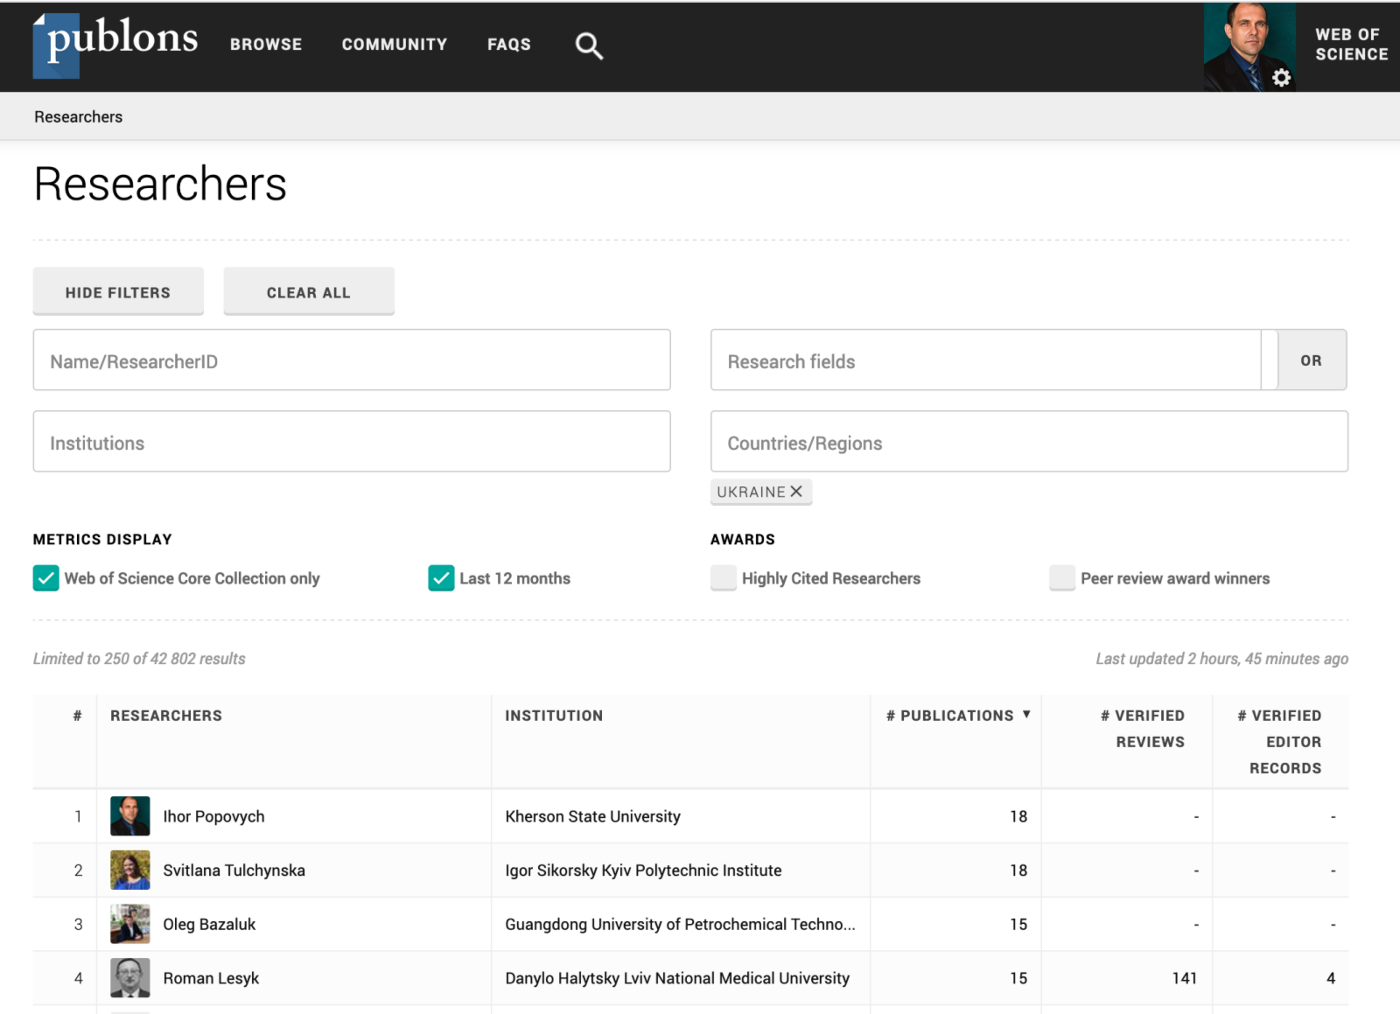Open Svitlana Tulchynska researcher name

234,870
